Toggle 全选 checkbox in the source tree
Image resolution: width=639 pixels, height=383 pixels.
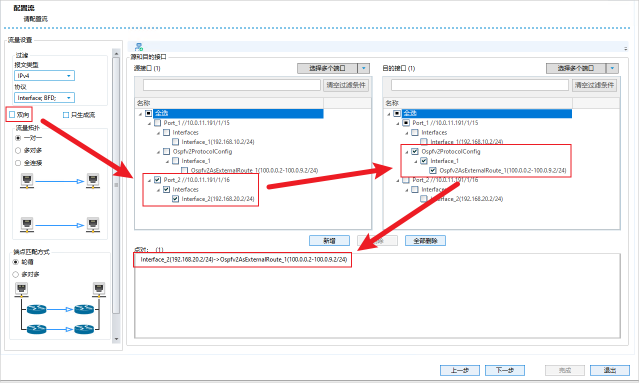click(x=148, y=113)
